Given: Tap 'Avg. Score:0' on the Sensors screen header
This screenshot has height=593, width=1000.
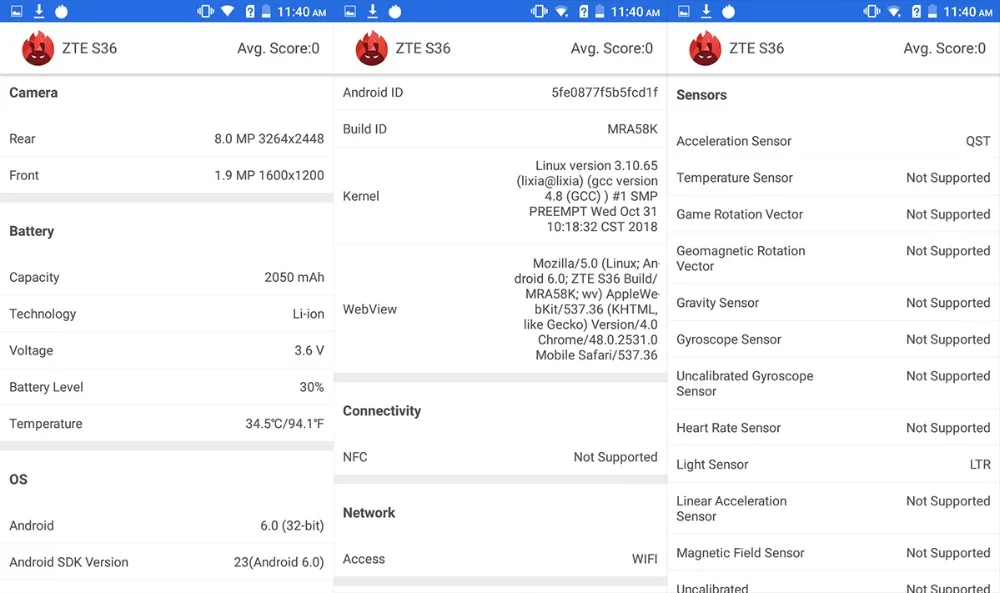Looking at the screenshot, I should point(945,48).
